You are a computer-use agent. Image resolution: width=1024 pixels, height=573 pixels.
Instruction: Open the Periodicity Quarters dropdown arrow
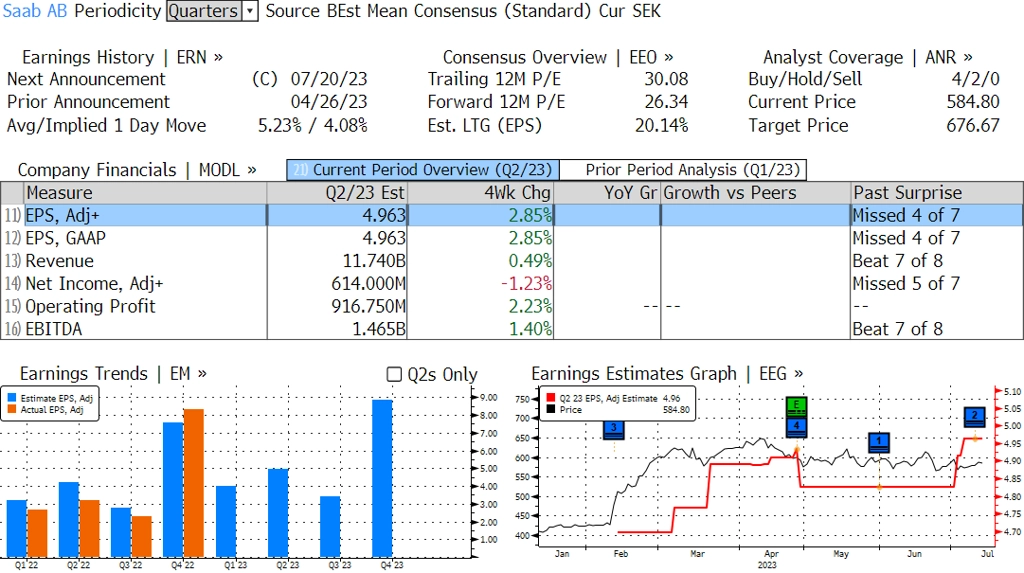click(250, 11)
